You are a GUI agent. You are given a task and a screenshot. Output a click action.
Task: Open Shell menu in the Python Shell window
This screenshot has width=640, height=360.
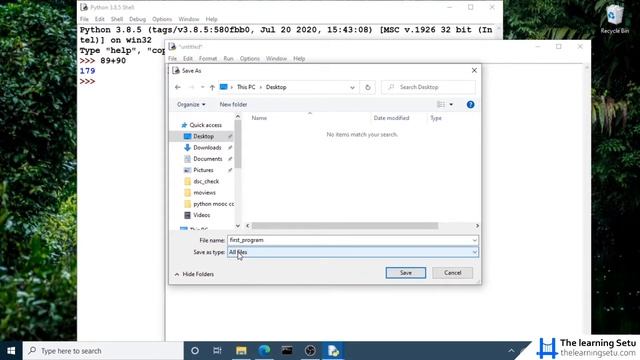point(117,19)
